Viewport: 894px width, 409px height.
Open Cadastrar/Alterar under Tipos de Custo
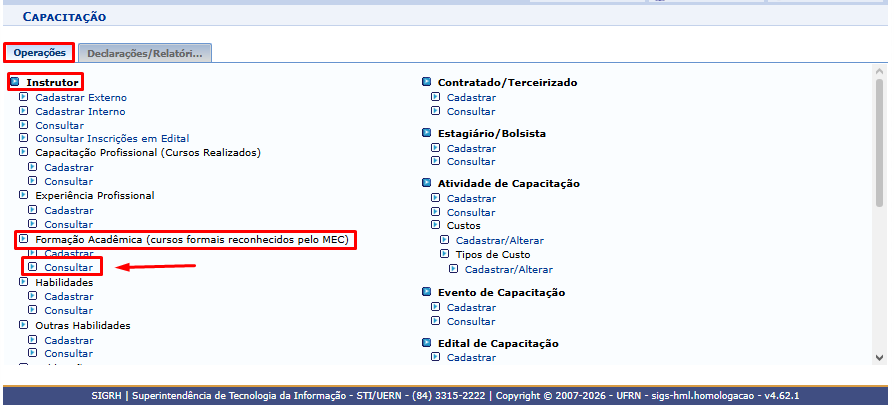pyautogui.click(x=509, y=269)
